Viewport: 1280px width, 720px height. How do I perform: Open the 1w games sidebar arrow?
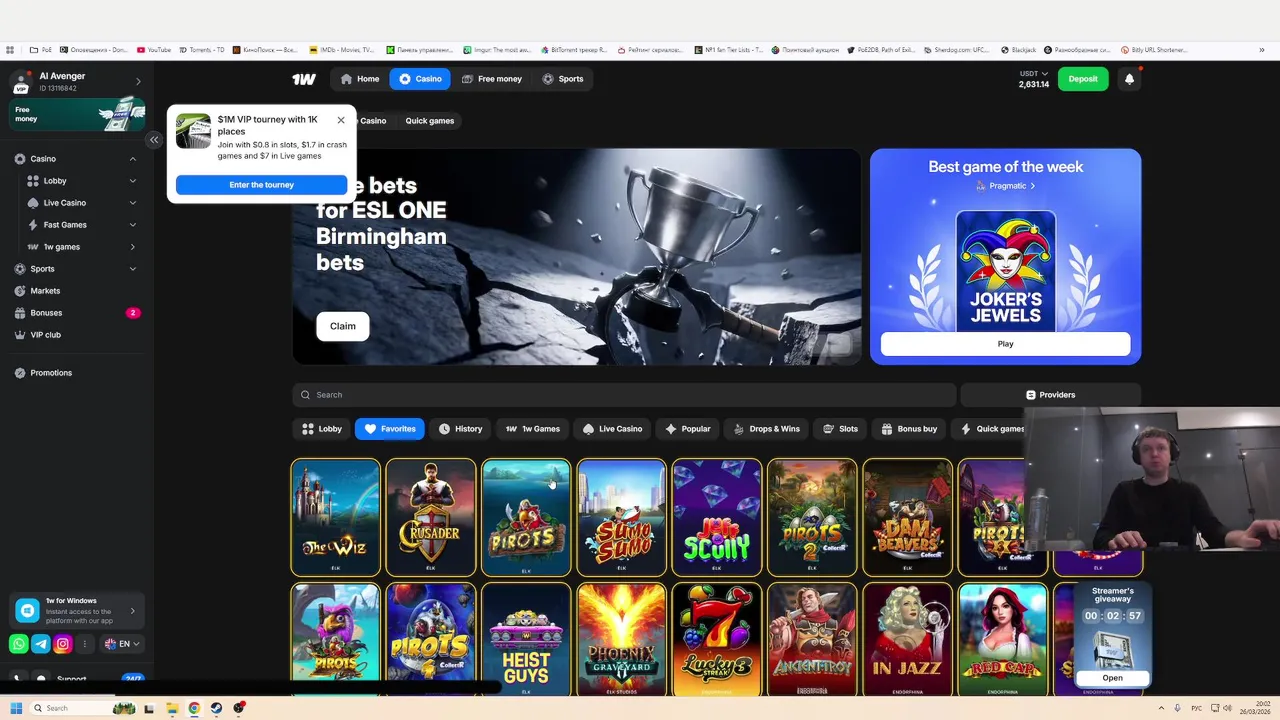(x=132, y=247)
